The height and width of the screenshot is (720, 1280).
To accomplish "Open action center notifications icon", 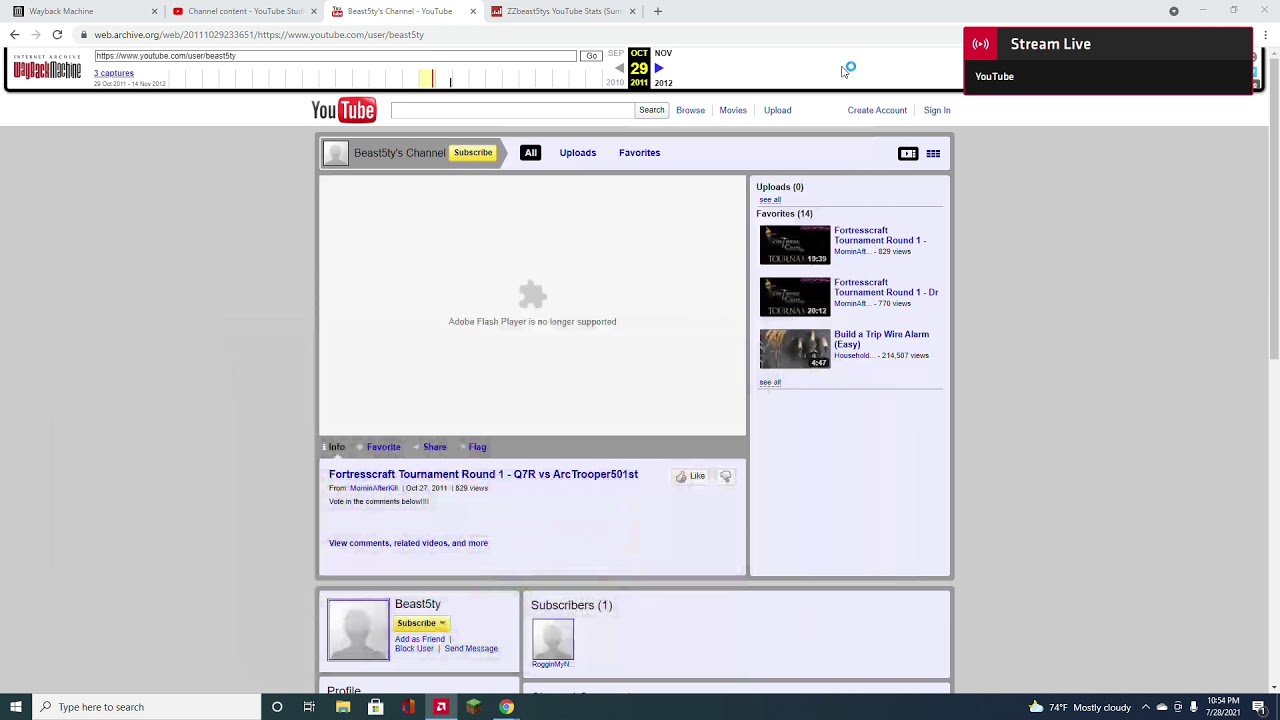I will (1259, 707).
